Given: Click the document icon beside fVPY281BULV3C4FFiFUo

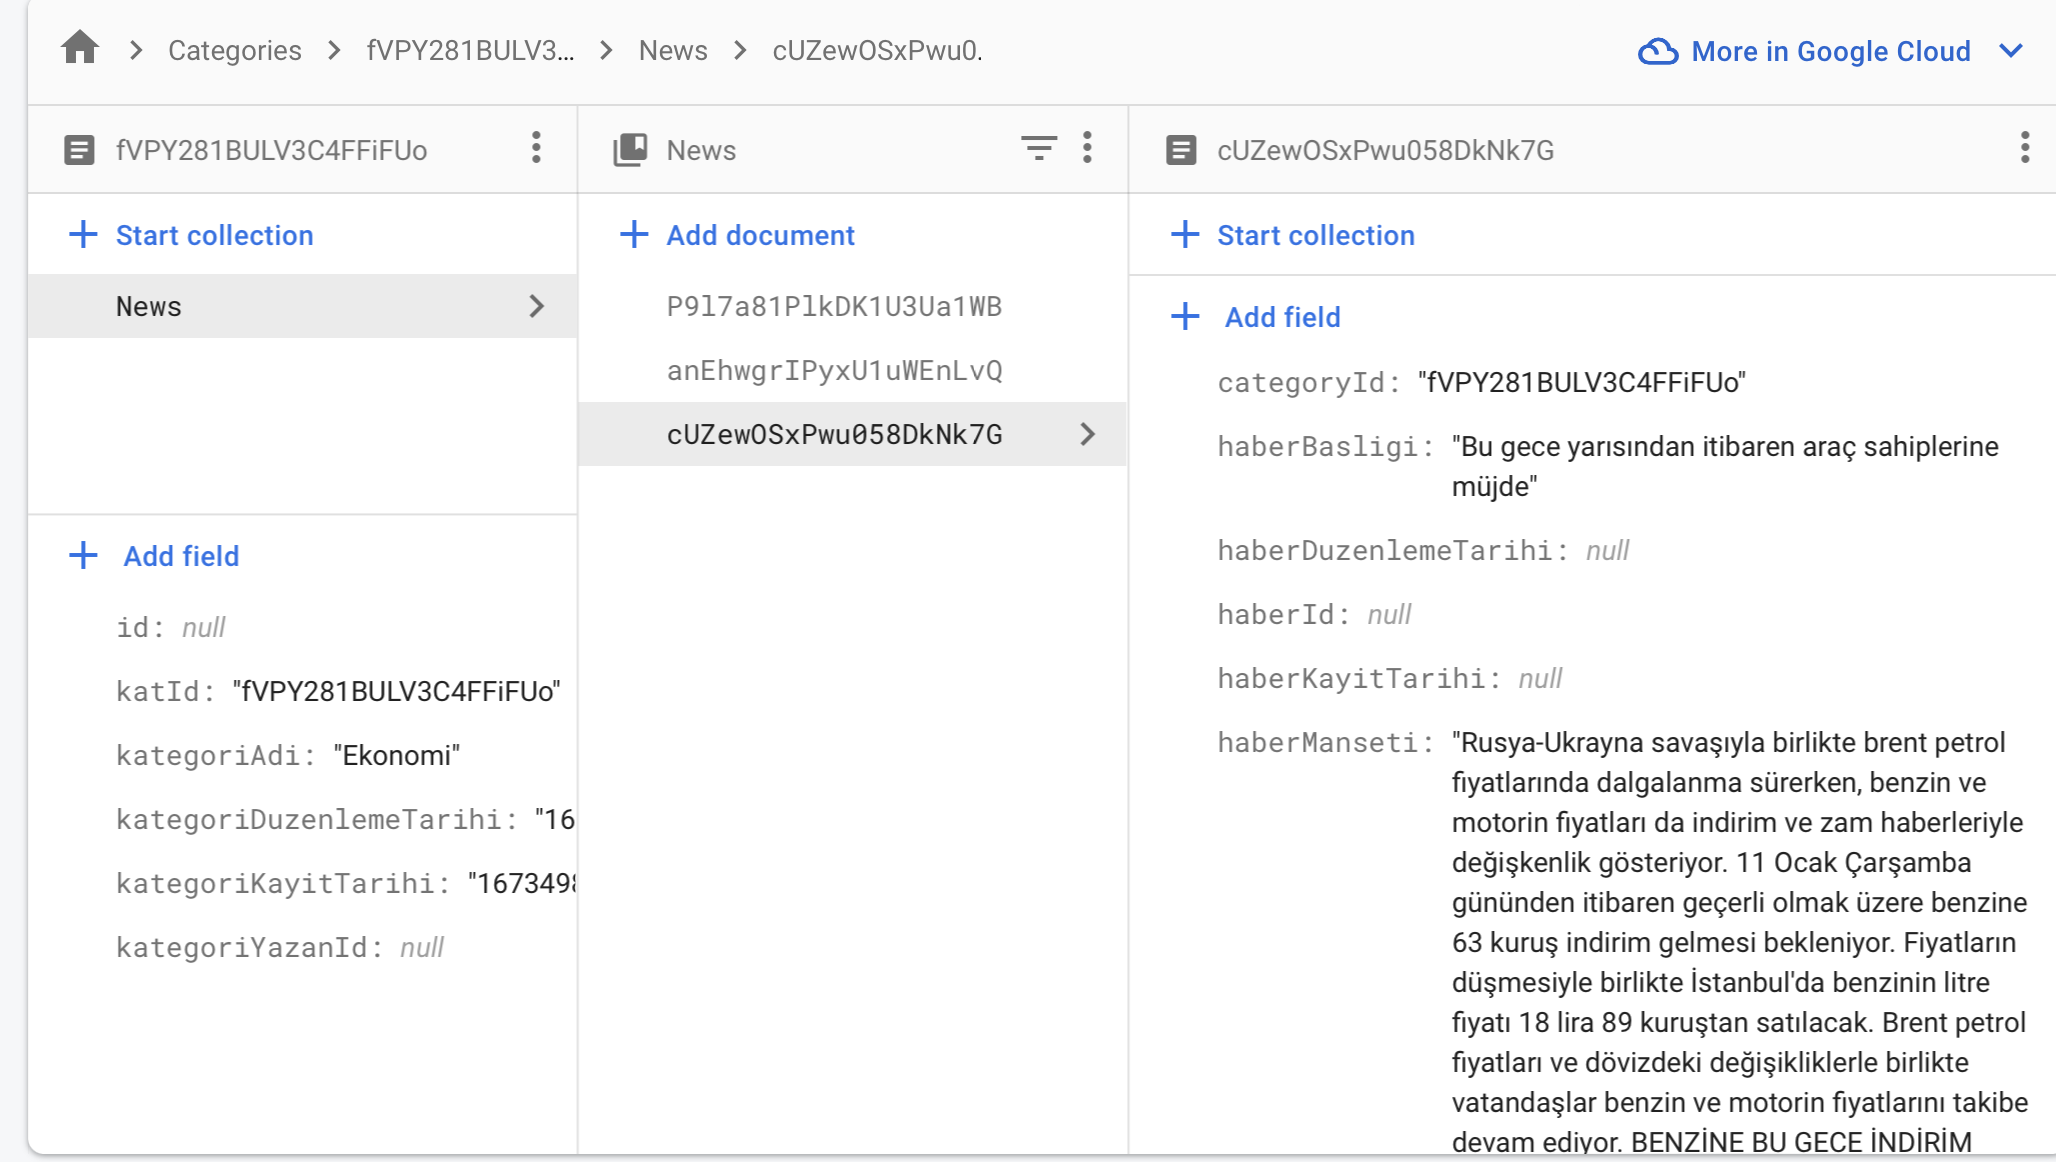Looking at the screenshot, I should click(80, 150).
